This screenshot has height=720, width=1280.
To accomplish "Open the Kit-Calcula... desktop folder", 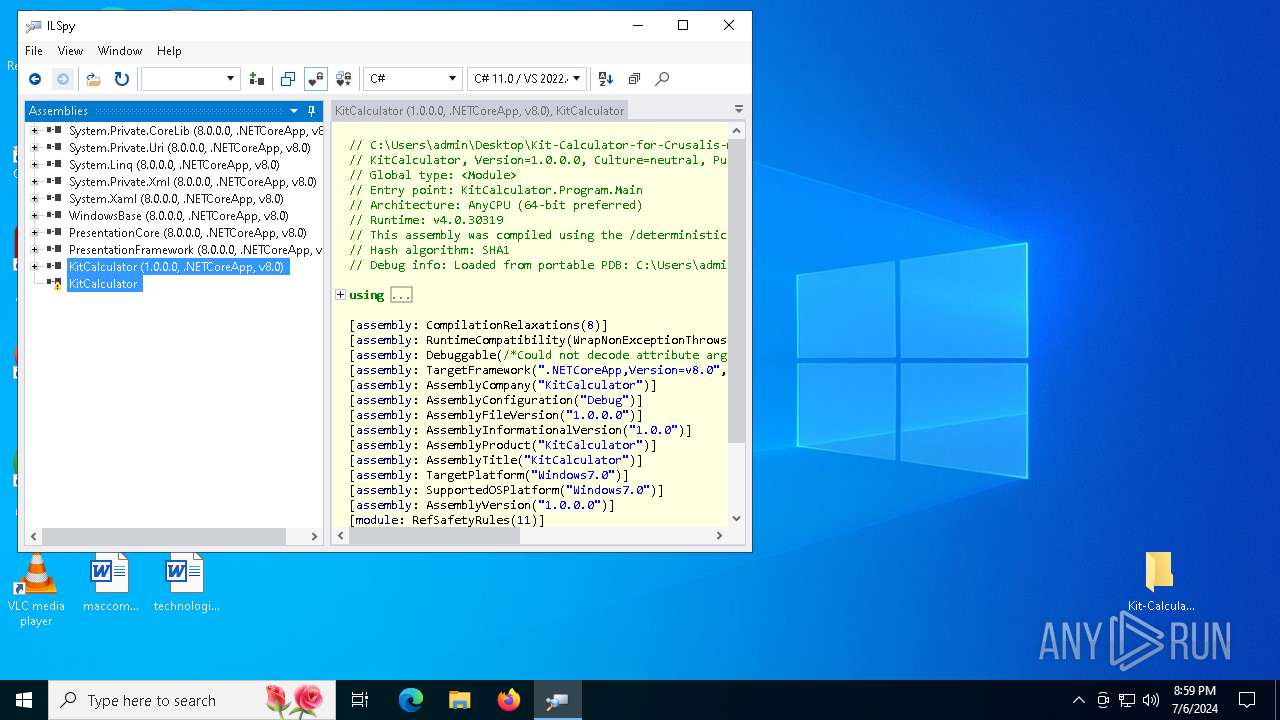I will [x=1160, y=582].
